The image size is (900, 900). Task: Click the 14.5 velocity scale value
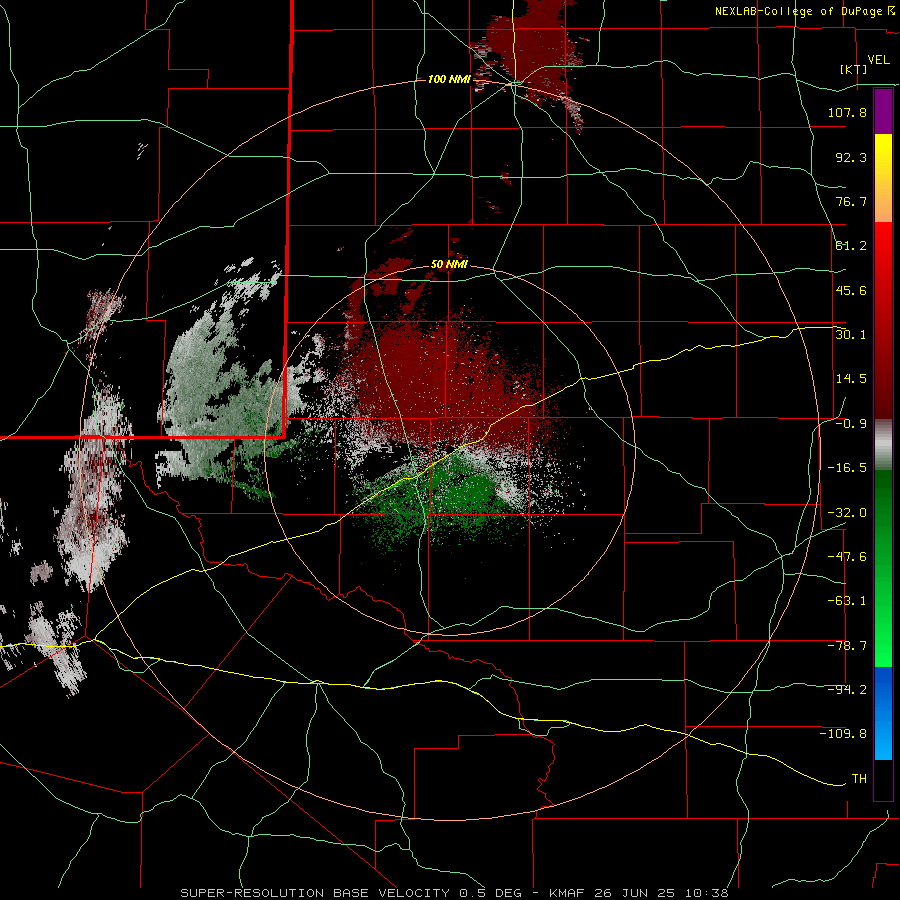pyautogui.click(x=851, y=379)
